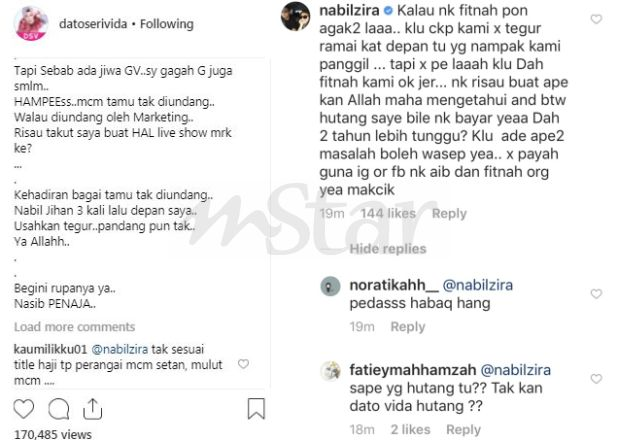The width and height of the screenshot is (620, 440).
Task: Open nabilzira's avatar photo
Action: coord(295,16)
